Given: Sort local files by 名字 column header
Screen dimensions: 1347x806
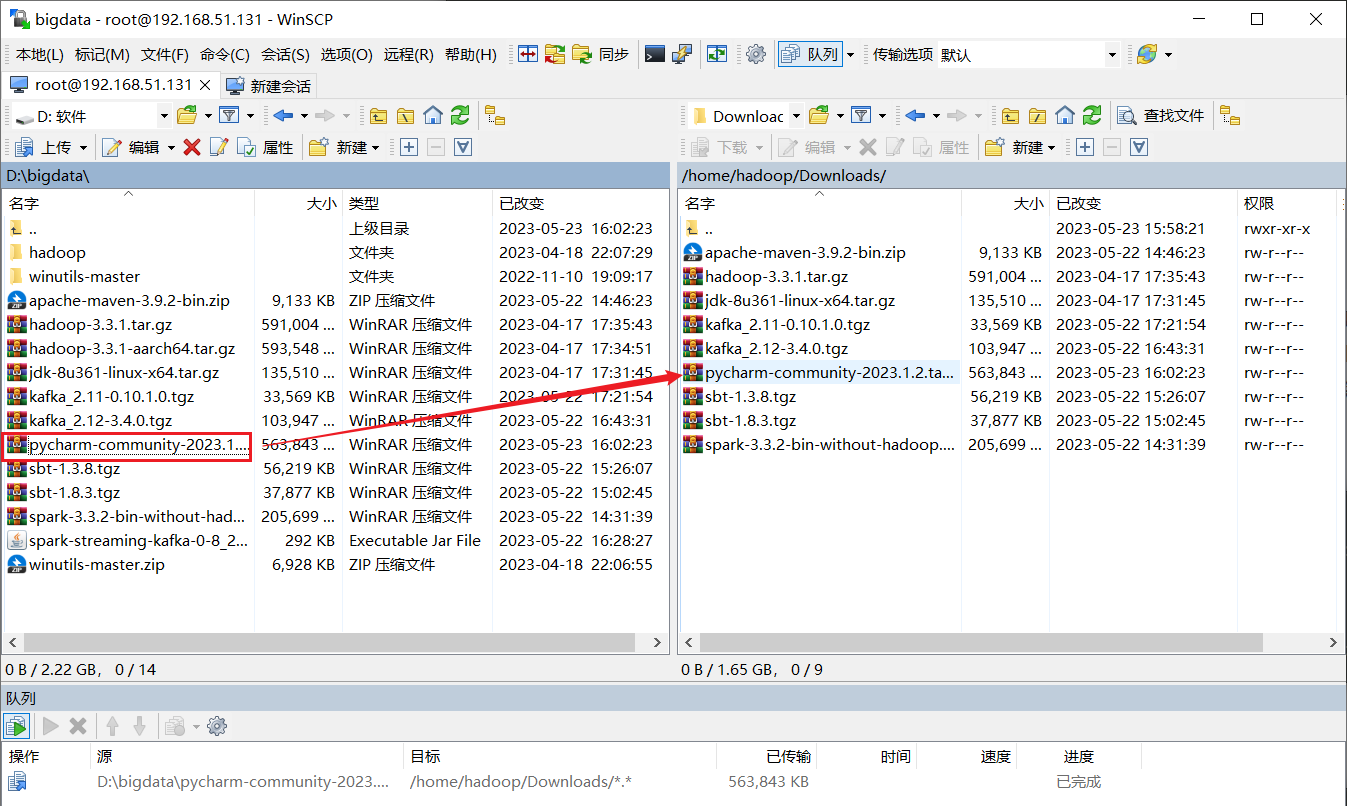Looking at the screenshot, I should 128,203.
